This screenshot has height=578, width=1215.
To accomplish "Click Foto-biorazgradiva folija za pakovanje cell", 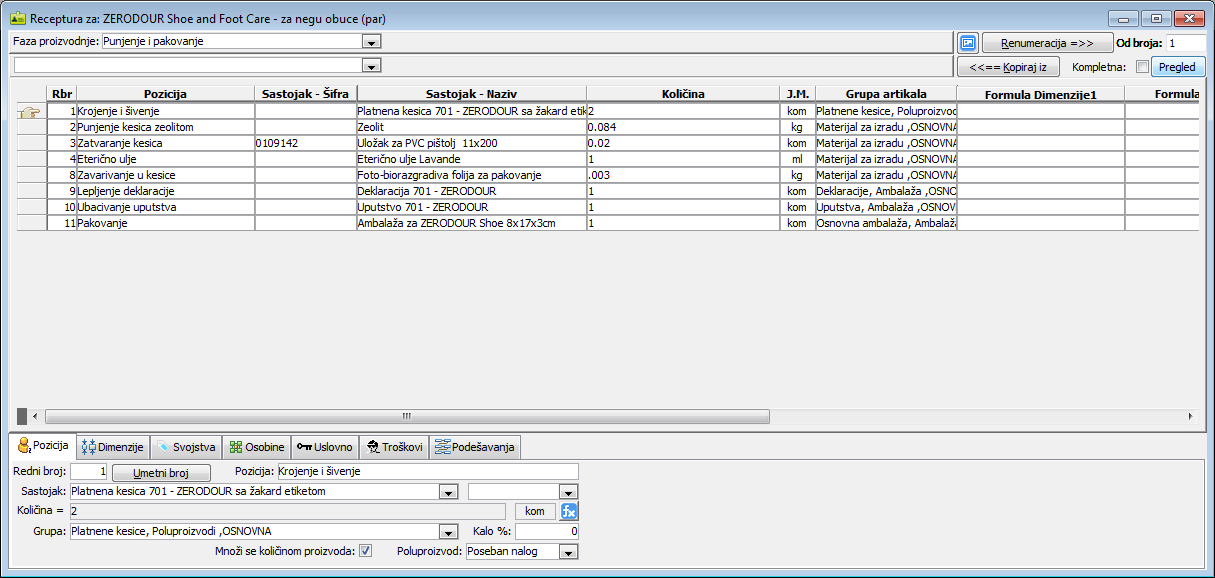I will tap(471, 176).
